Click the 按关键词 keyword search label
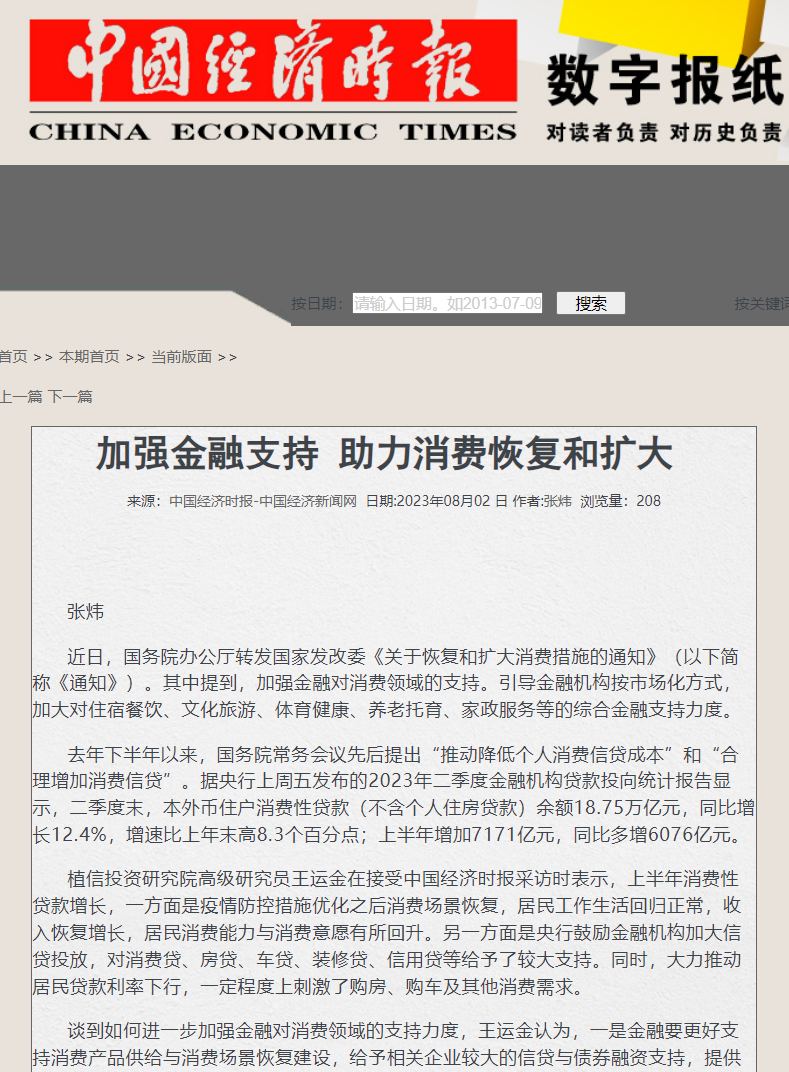Viewport: 789px width, 1072px height. point(761,303)
